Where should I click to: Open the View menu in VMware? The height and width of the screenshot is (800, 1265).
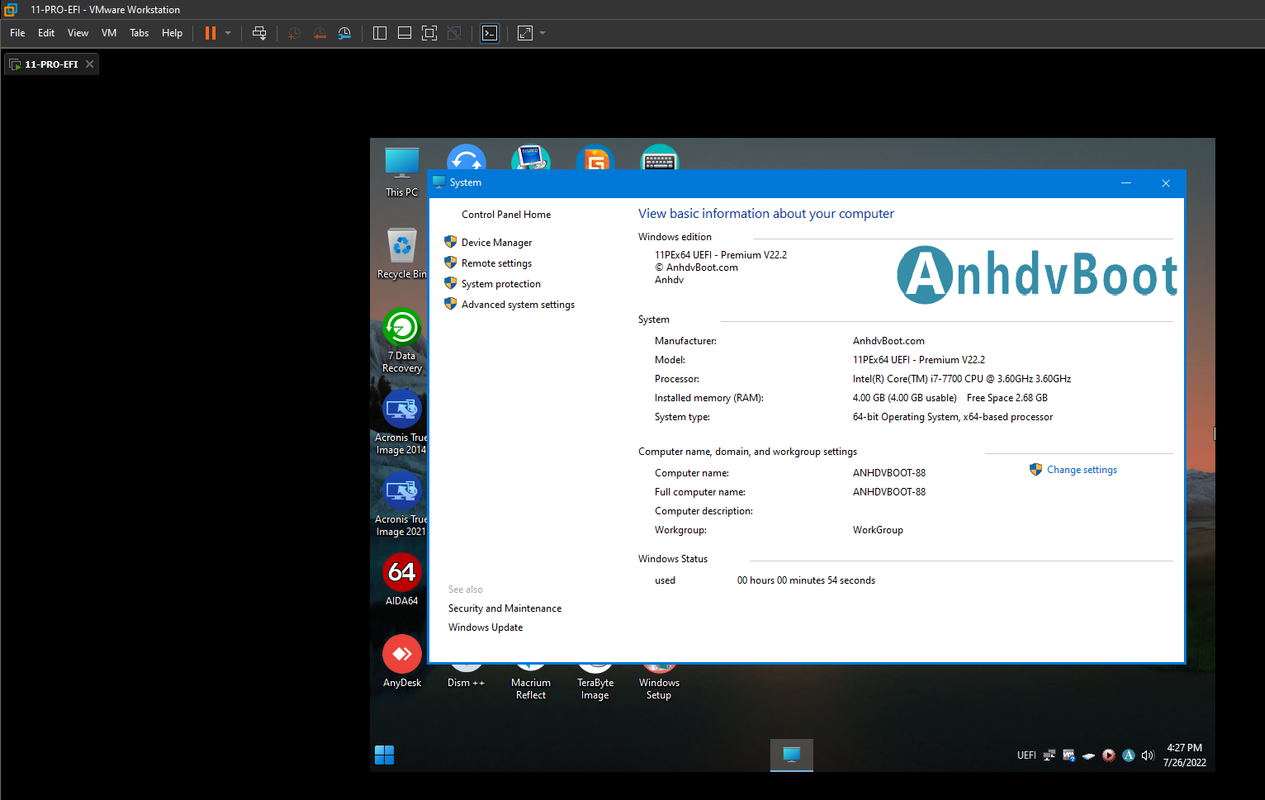(x=78, y=33)
